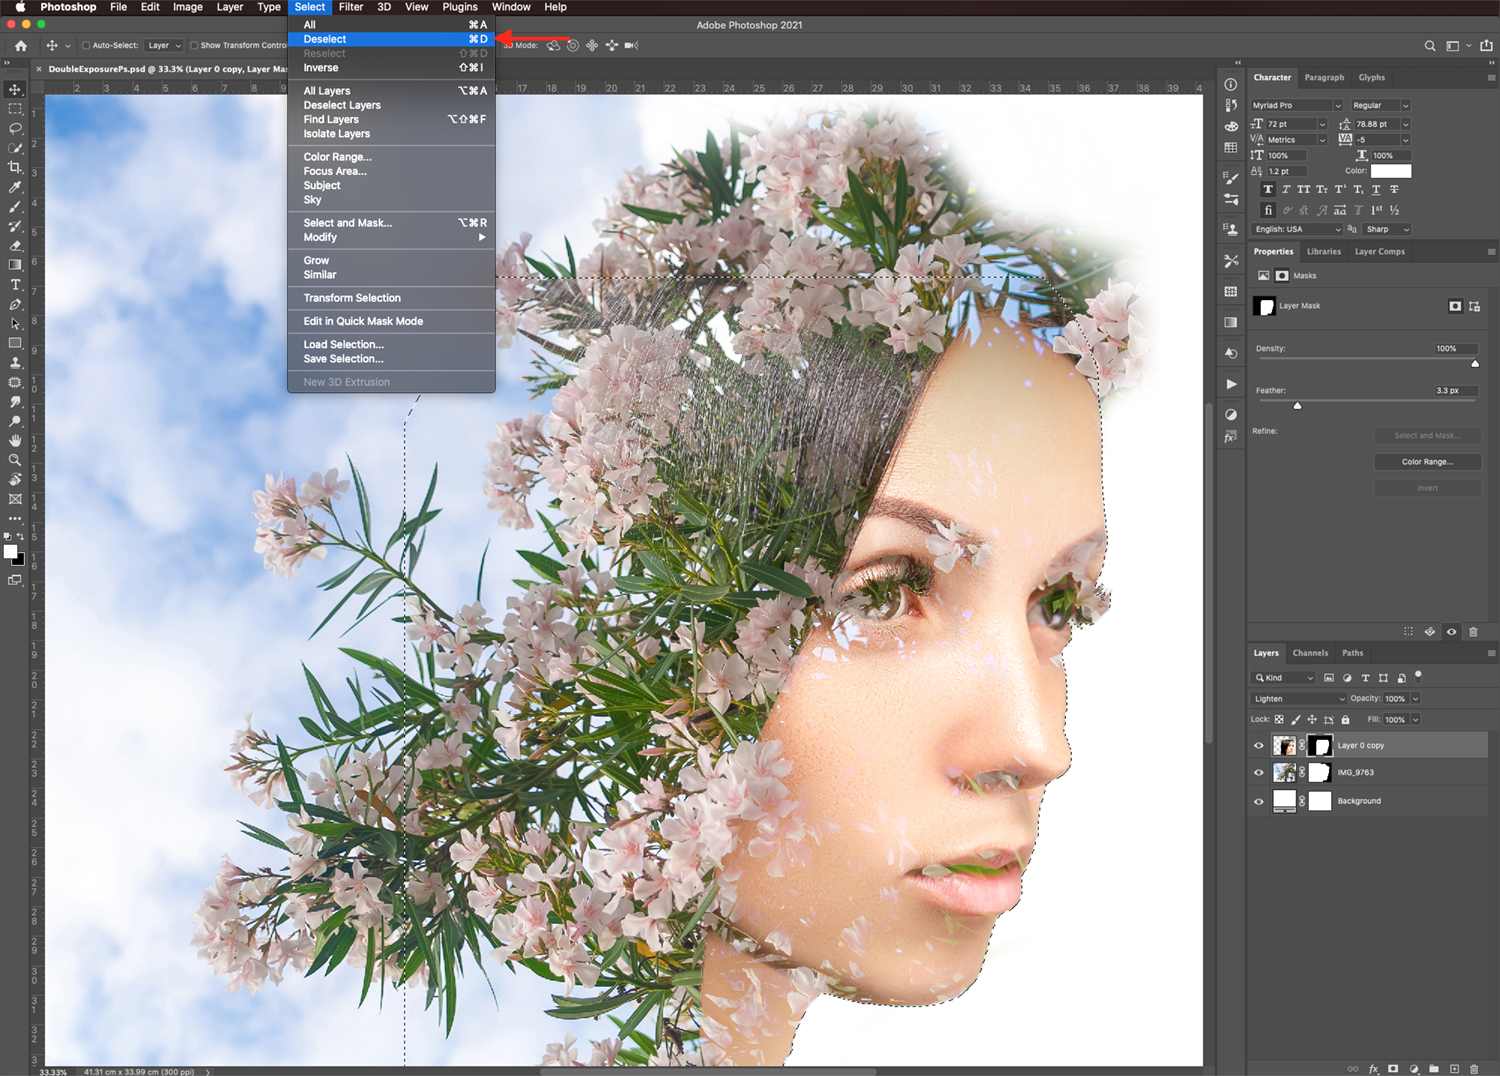
Task: Switch to the Channels tab
Action: (1310, 653)
